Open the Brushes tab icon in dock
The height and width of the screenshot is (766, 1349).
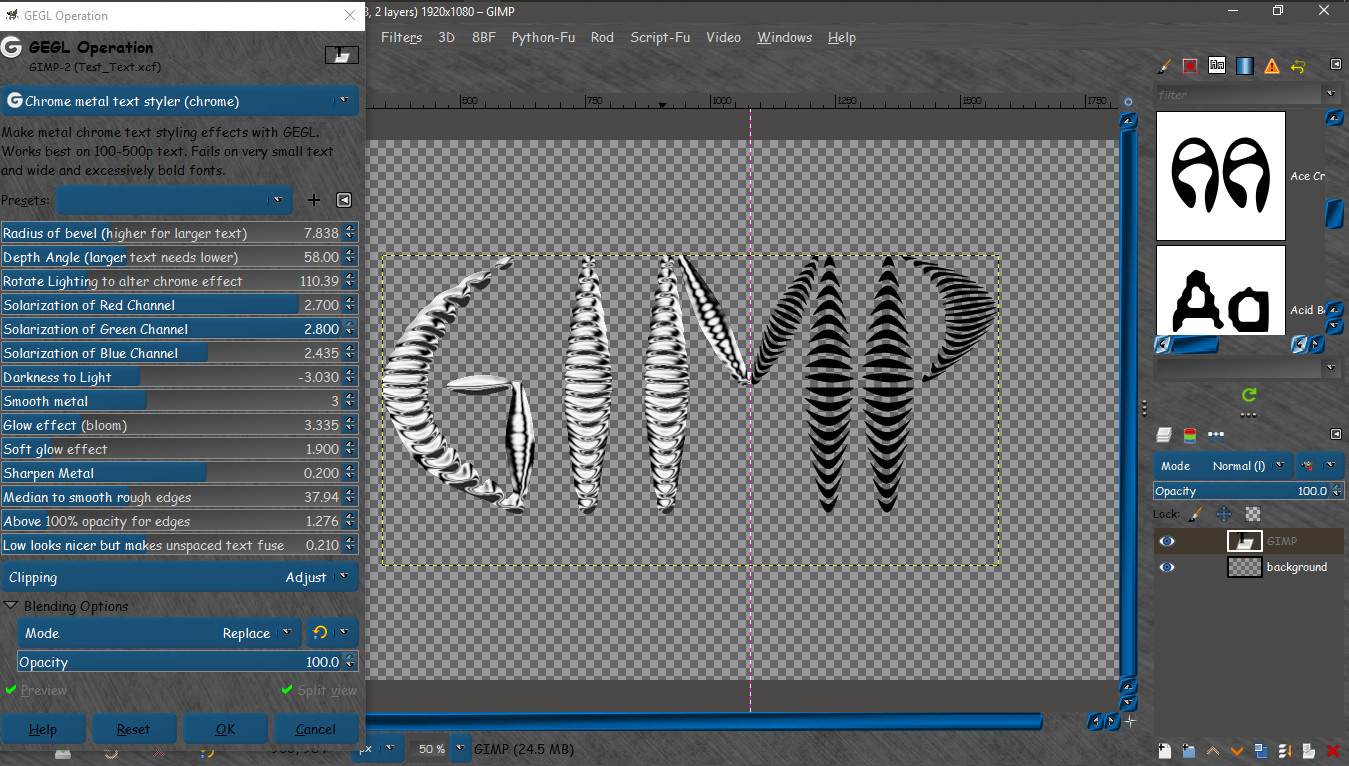pyautogui.click(x=1164, y=66)
